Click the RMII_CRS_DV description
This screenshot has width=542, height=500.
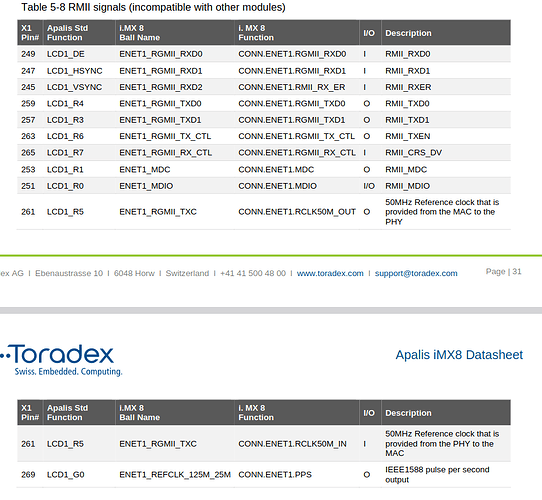pos(413,152)
